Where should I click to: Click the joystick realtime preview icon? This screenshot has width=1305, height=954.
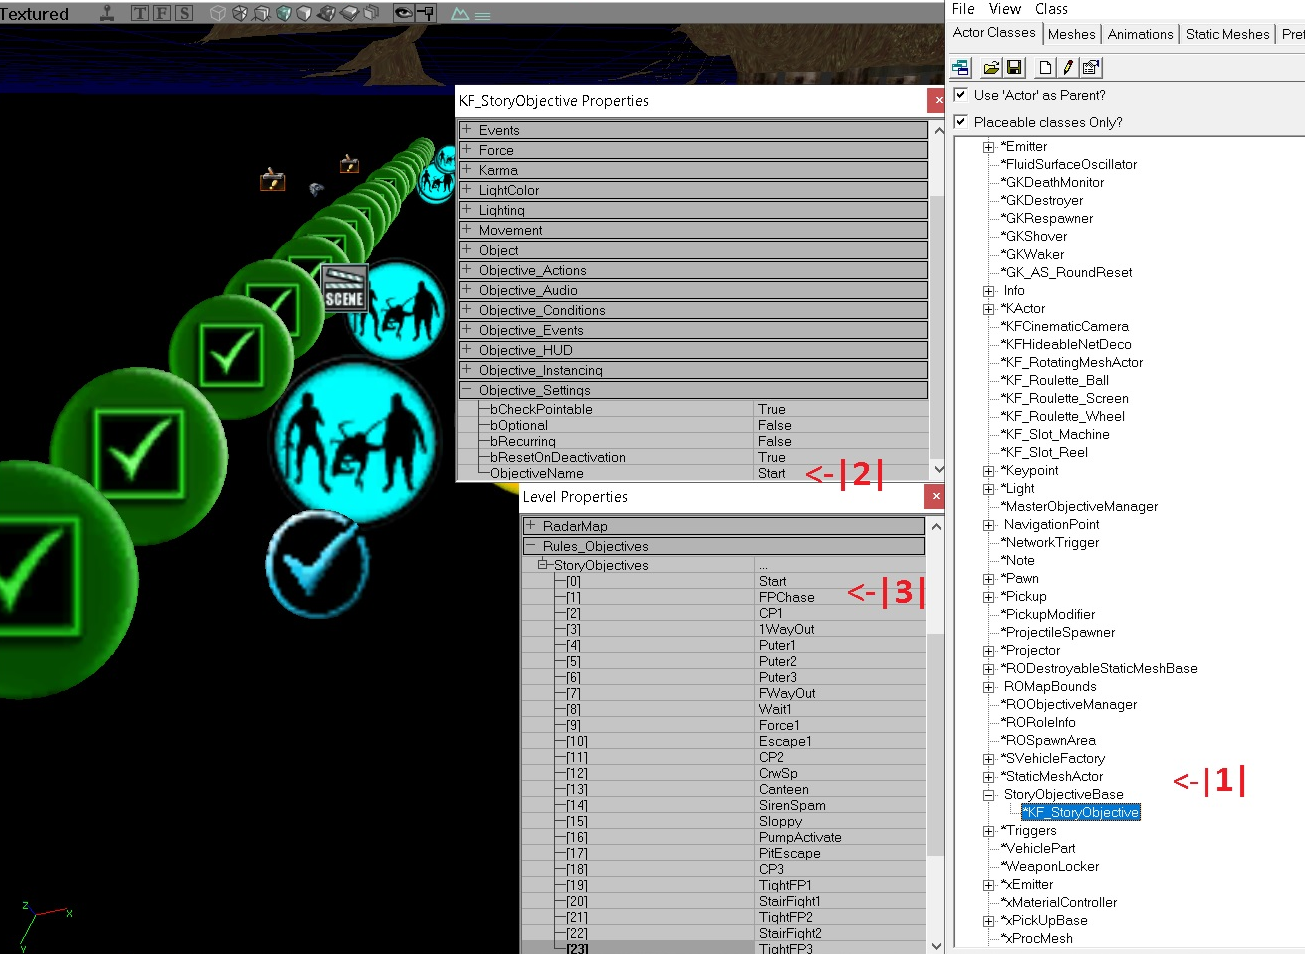point(107,13)
